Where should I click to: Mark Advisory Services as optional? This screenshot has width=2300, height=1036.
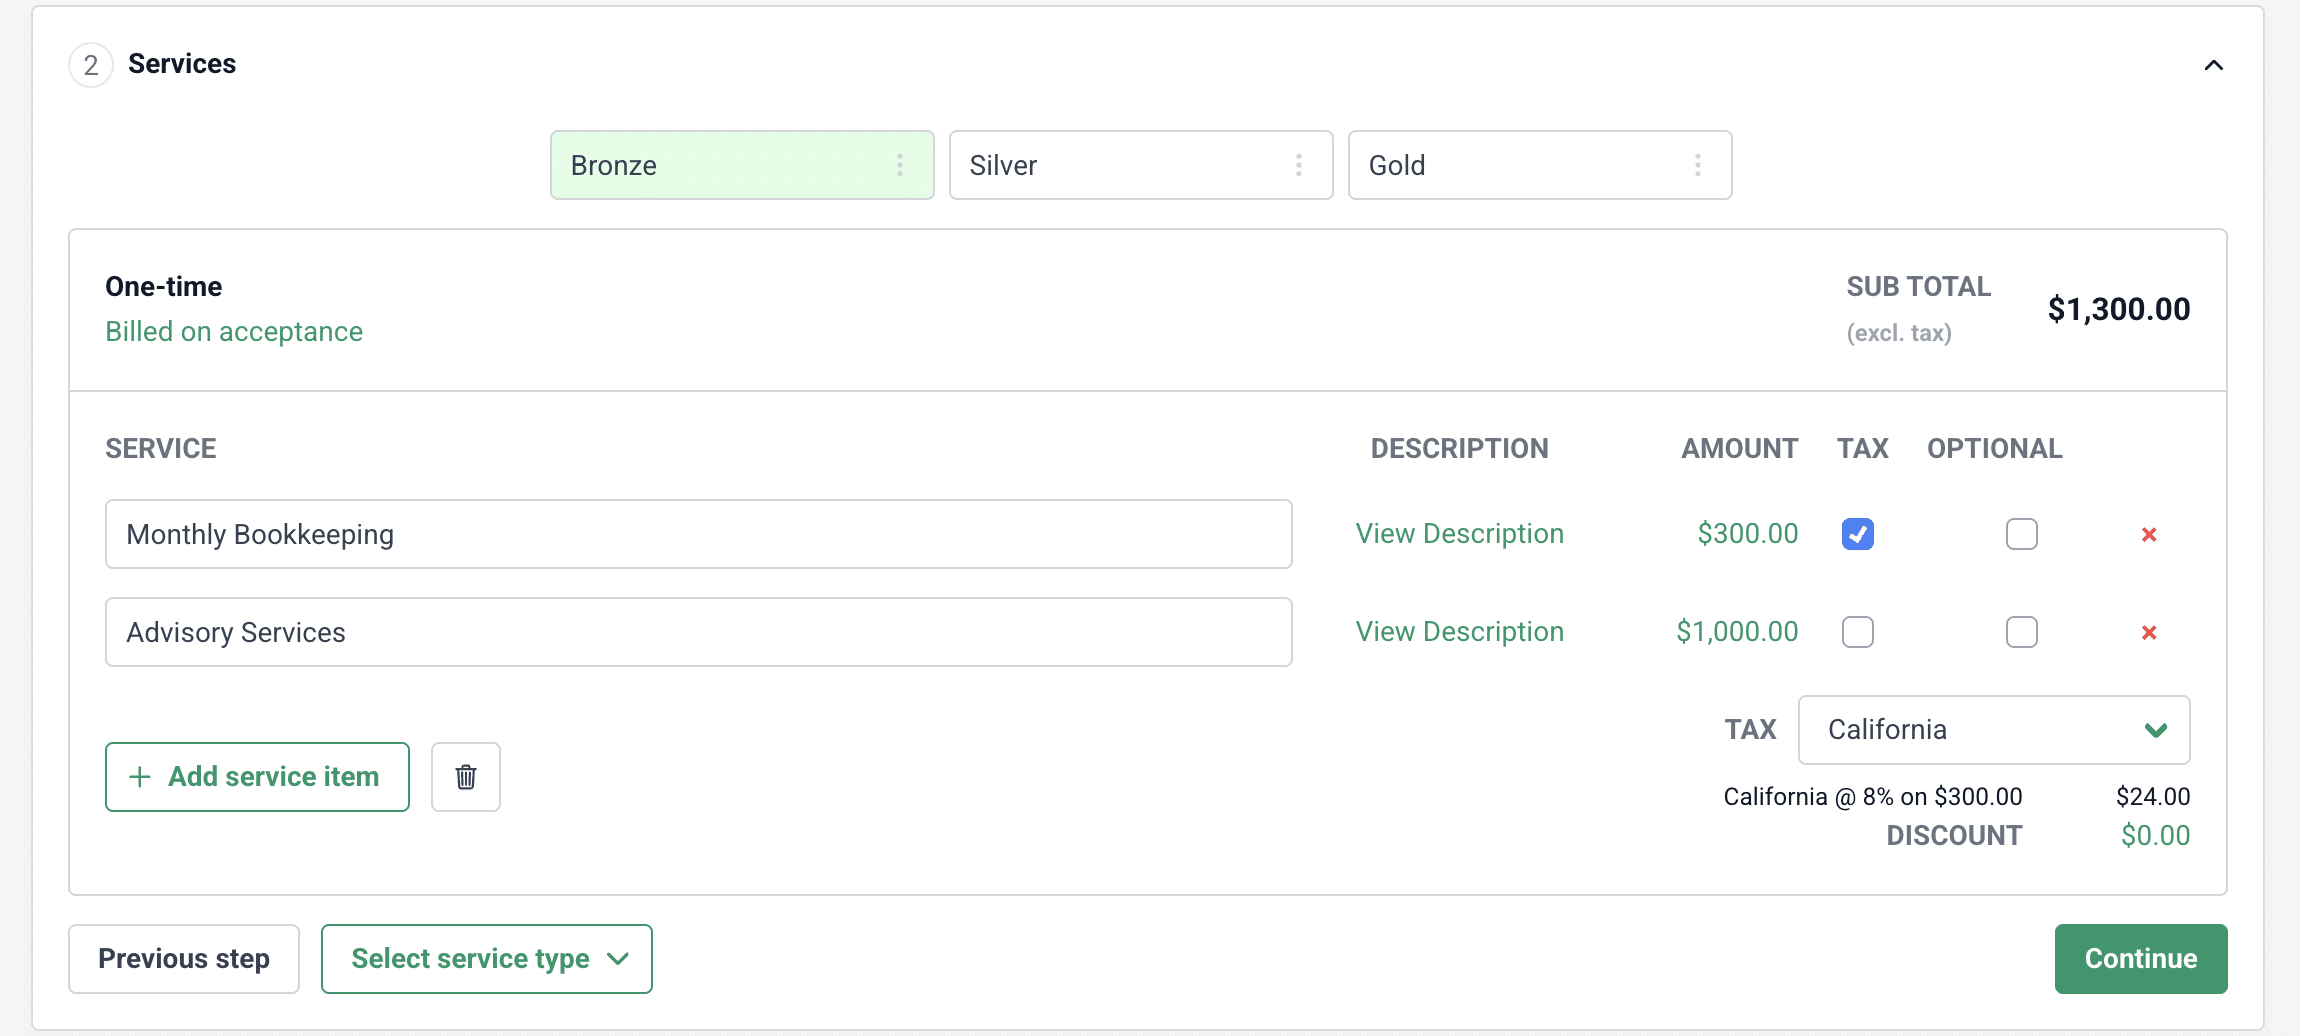(x=2021, y=632)
